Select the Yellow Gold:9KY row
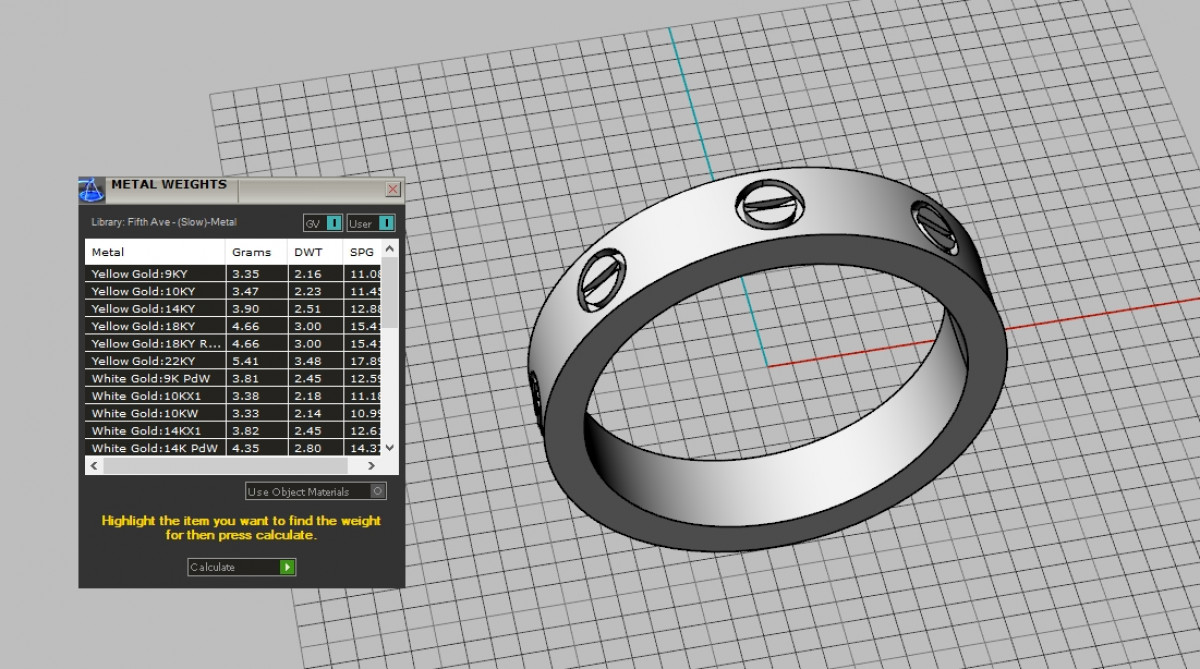1200x669 pixels. pyautogui.click(x=154, y=273)
